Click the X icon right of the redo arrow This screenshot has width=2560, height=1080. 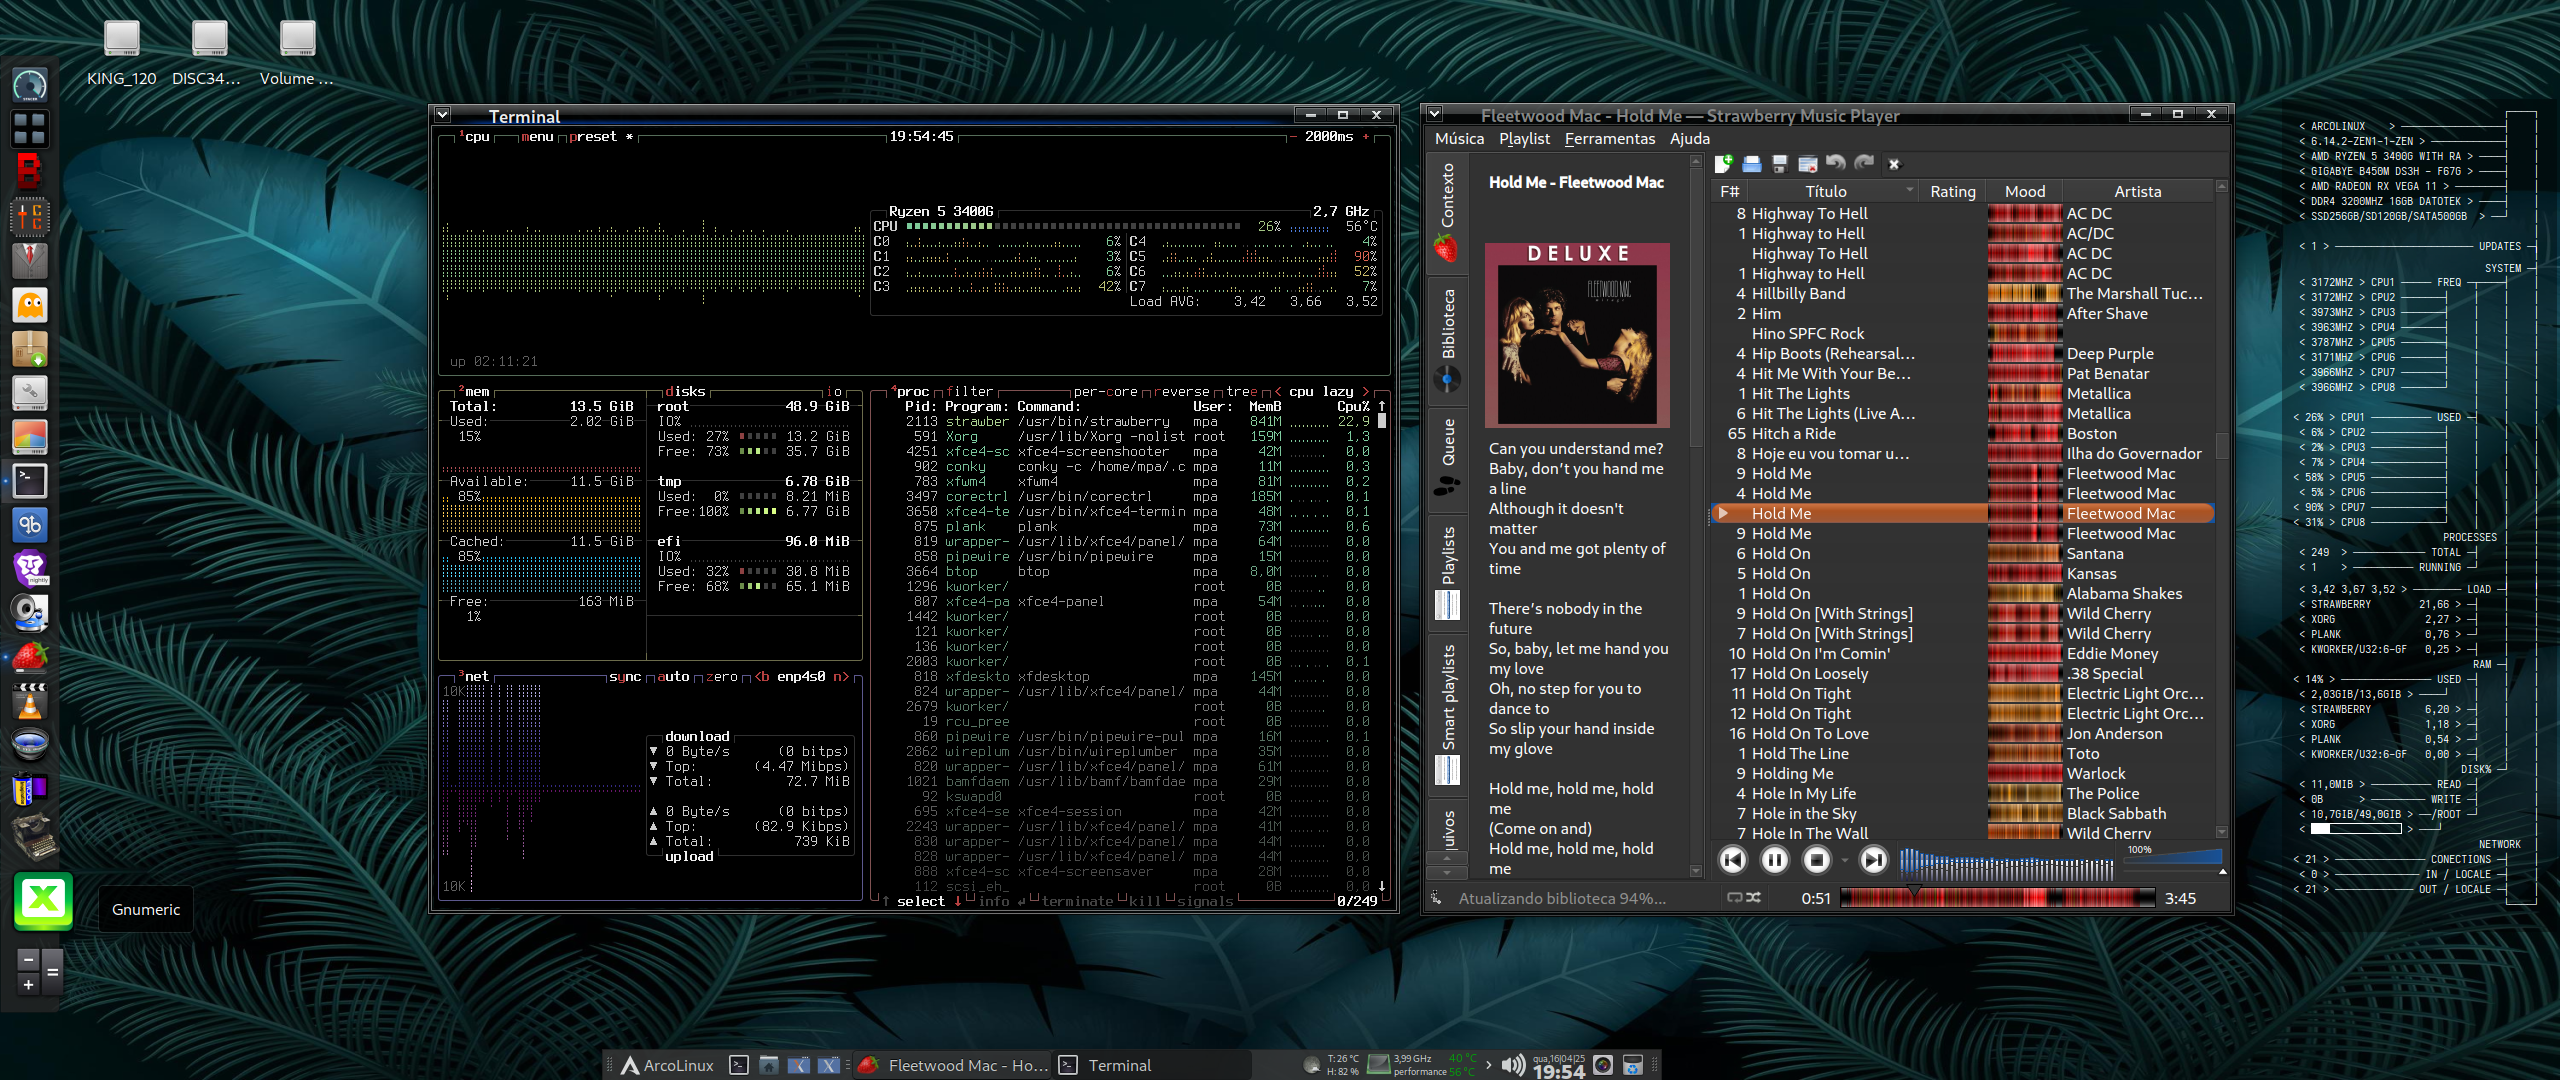click(1893, 164)
